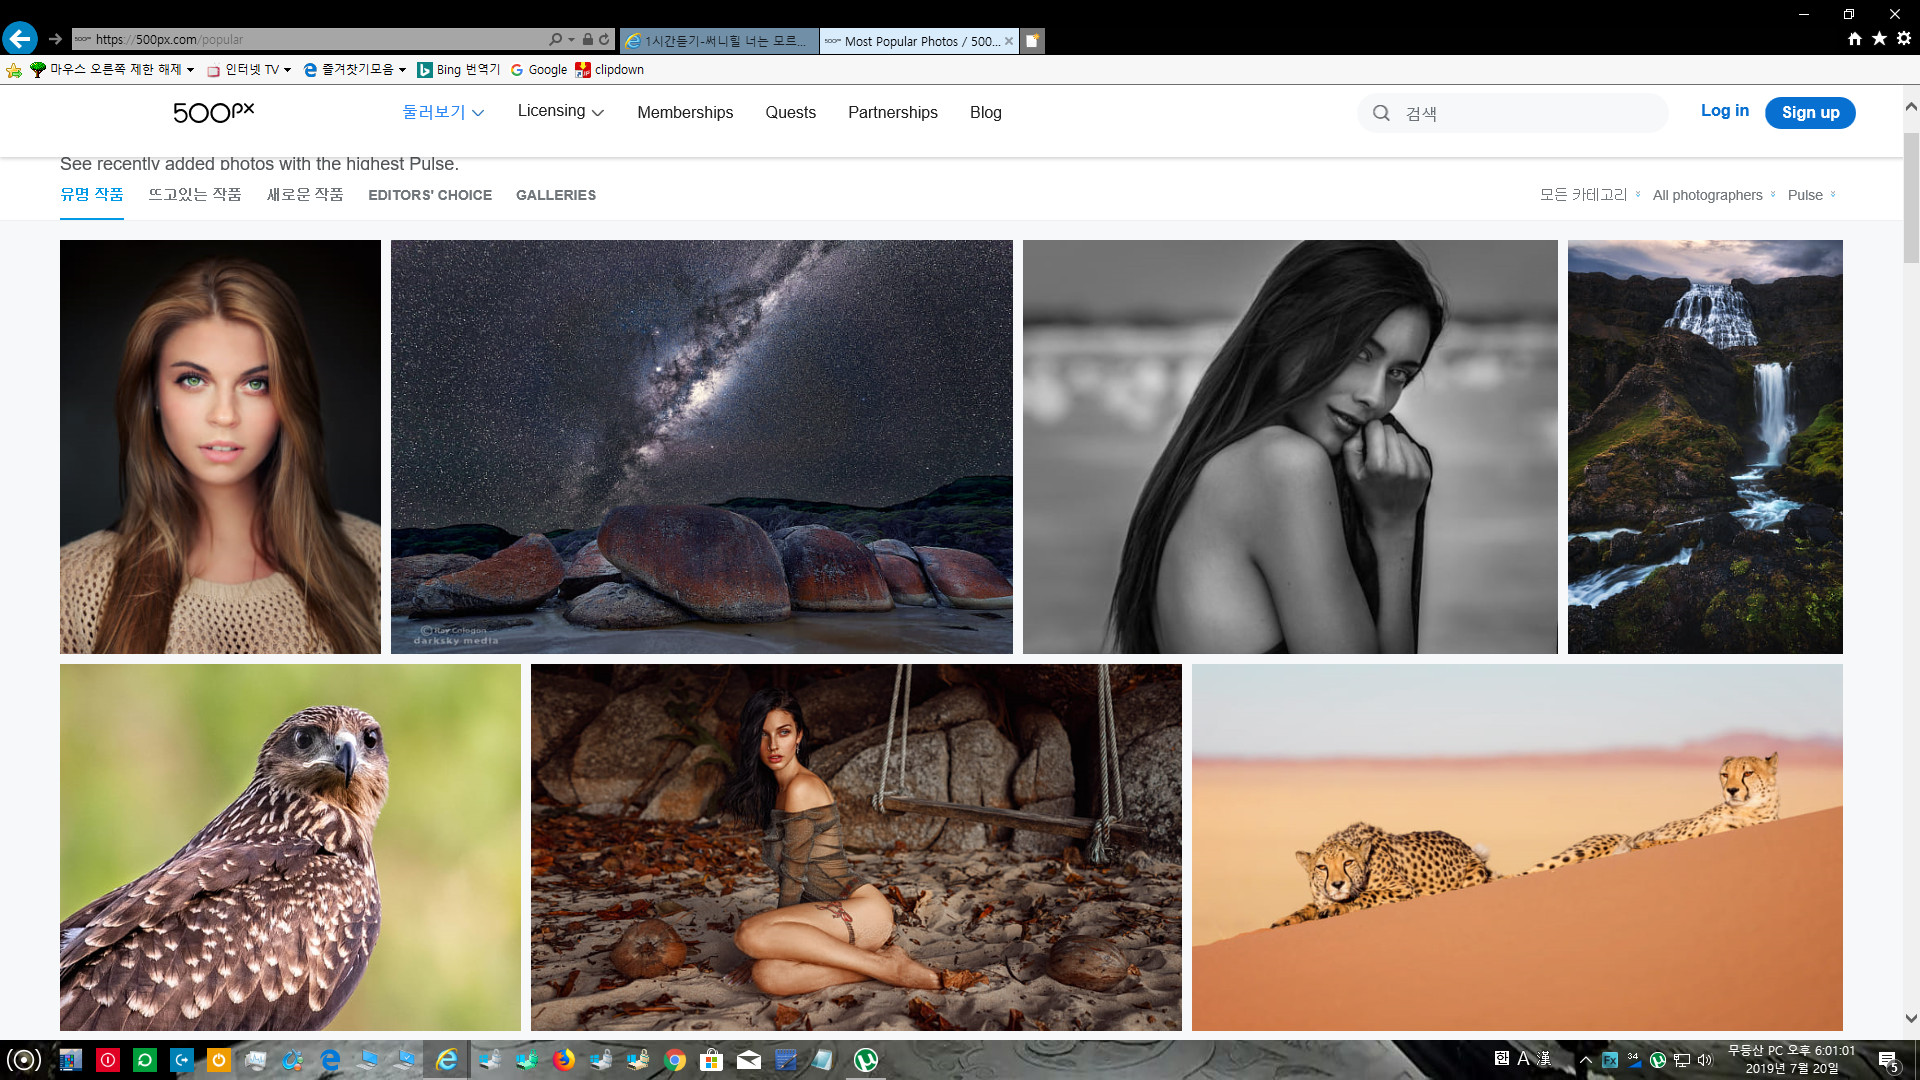Screen dimensions: 1920x1080
Task: Switch to the 1시간듣기 browser tab
Action: coord(719,41)
